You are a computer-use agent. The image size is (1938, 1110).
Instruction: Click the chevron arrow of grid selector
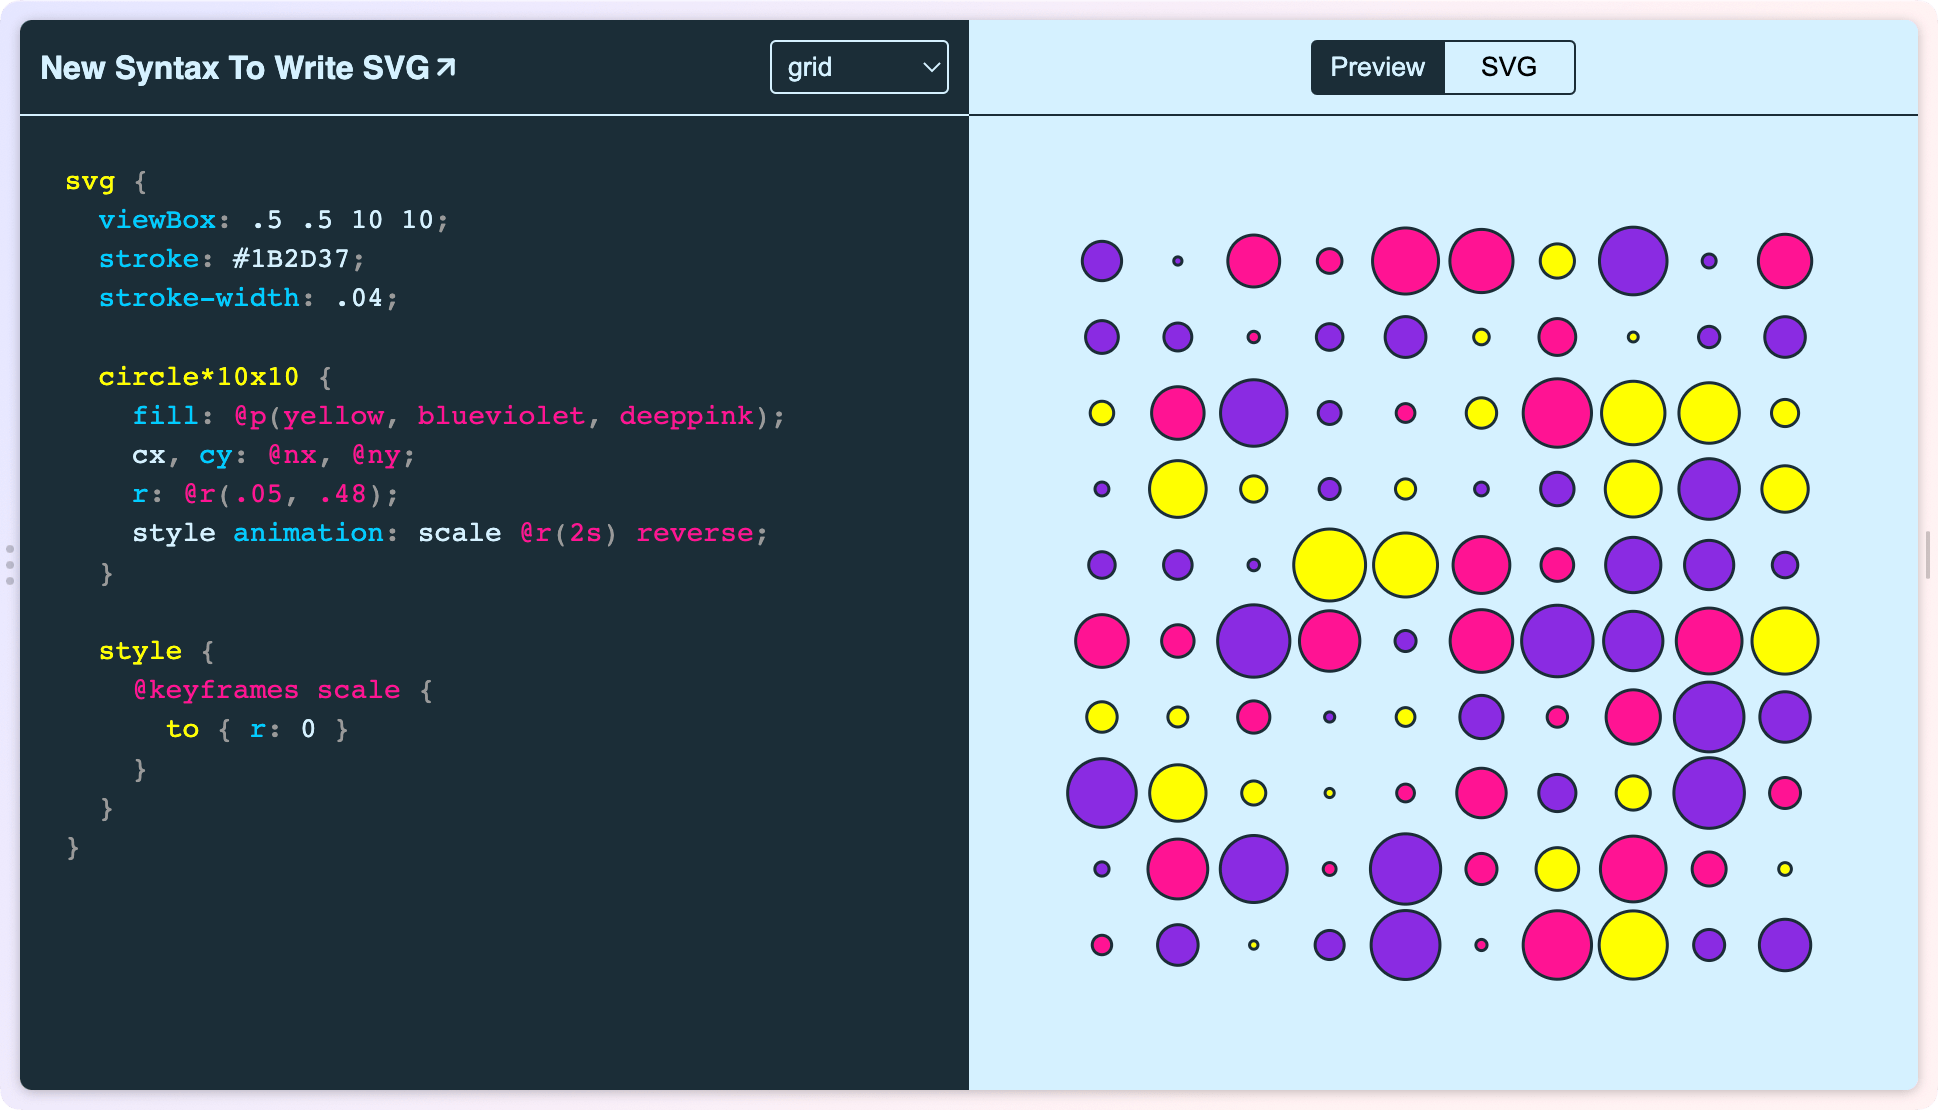931,67
